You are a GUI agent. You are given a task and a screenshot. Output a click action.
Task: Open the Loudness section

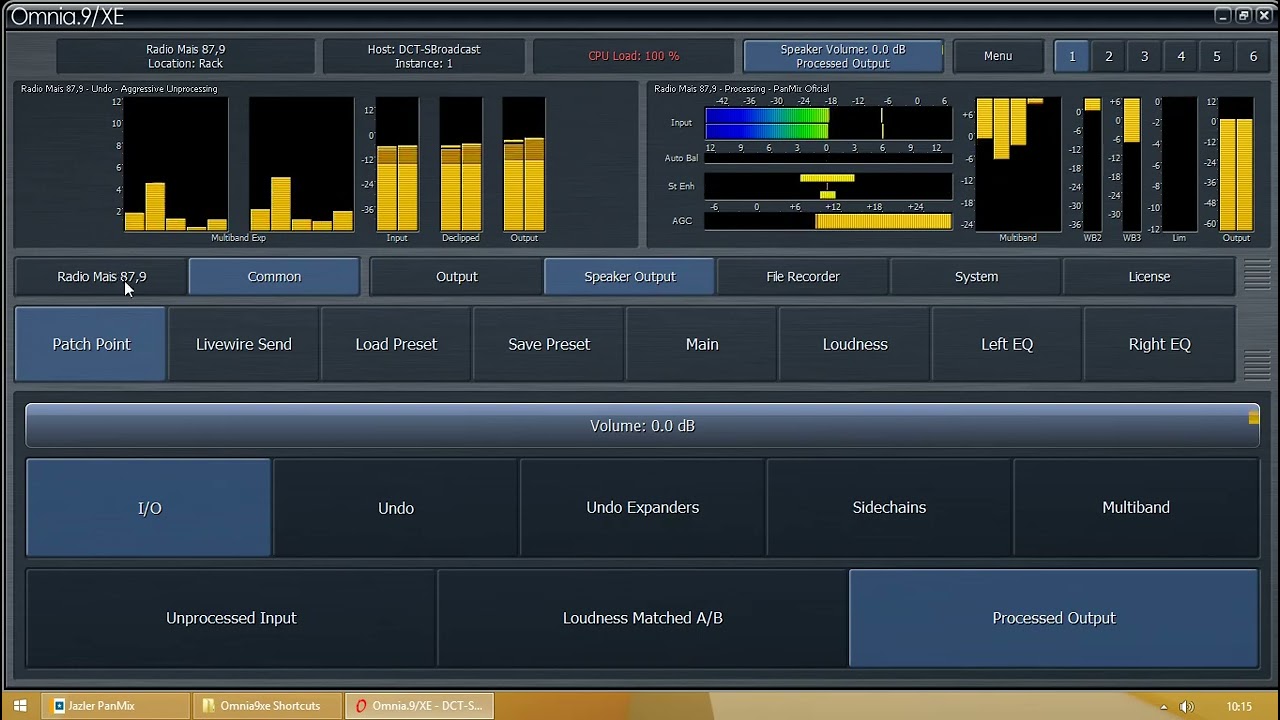point(855,344)
